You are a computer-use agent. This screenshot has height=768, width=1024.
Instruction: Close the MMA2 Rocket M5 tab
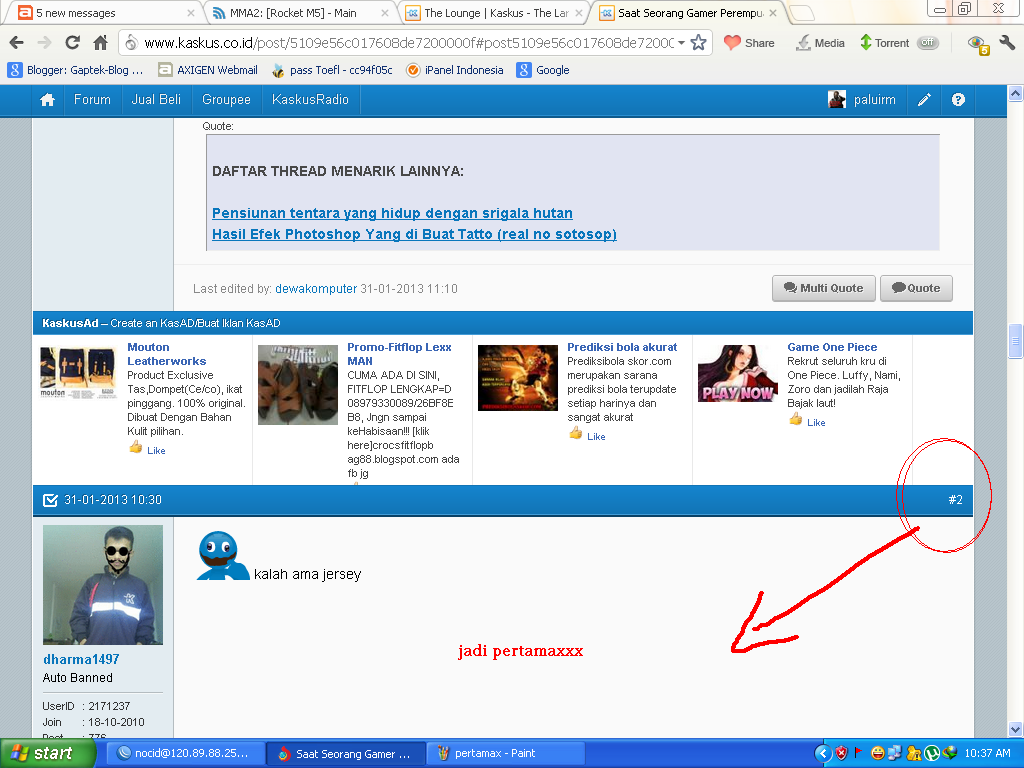pos(385,12)
